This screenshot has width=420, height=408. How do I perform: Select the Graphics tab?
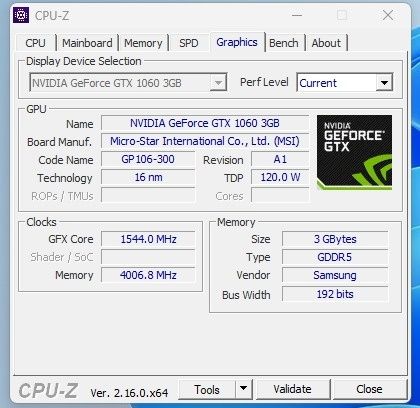point(237,42)
